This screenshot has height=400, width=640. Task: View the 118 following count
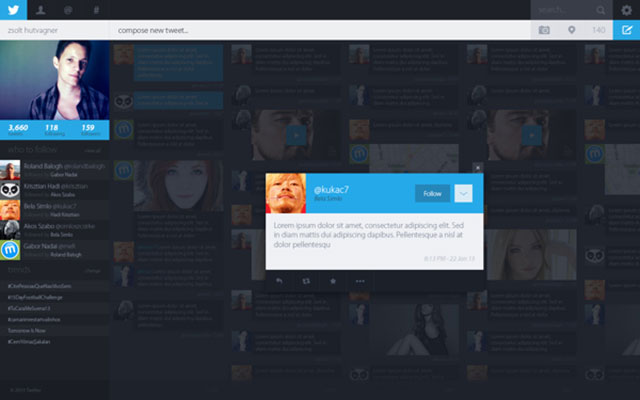54,130
